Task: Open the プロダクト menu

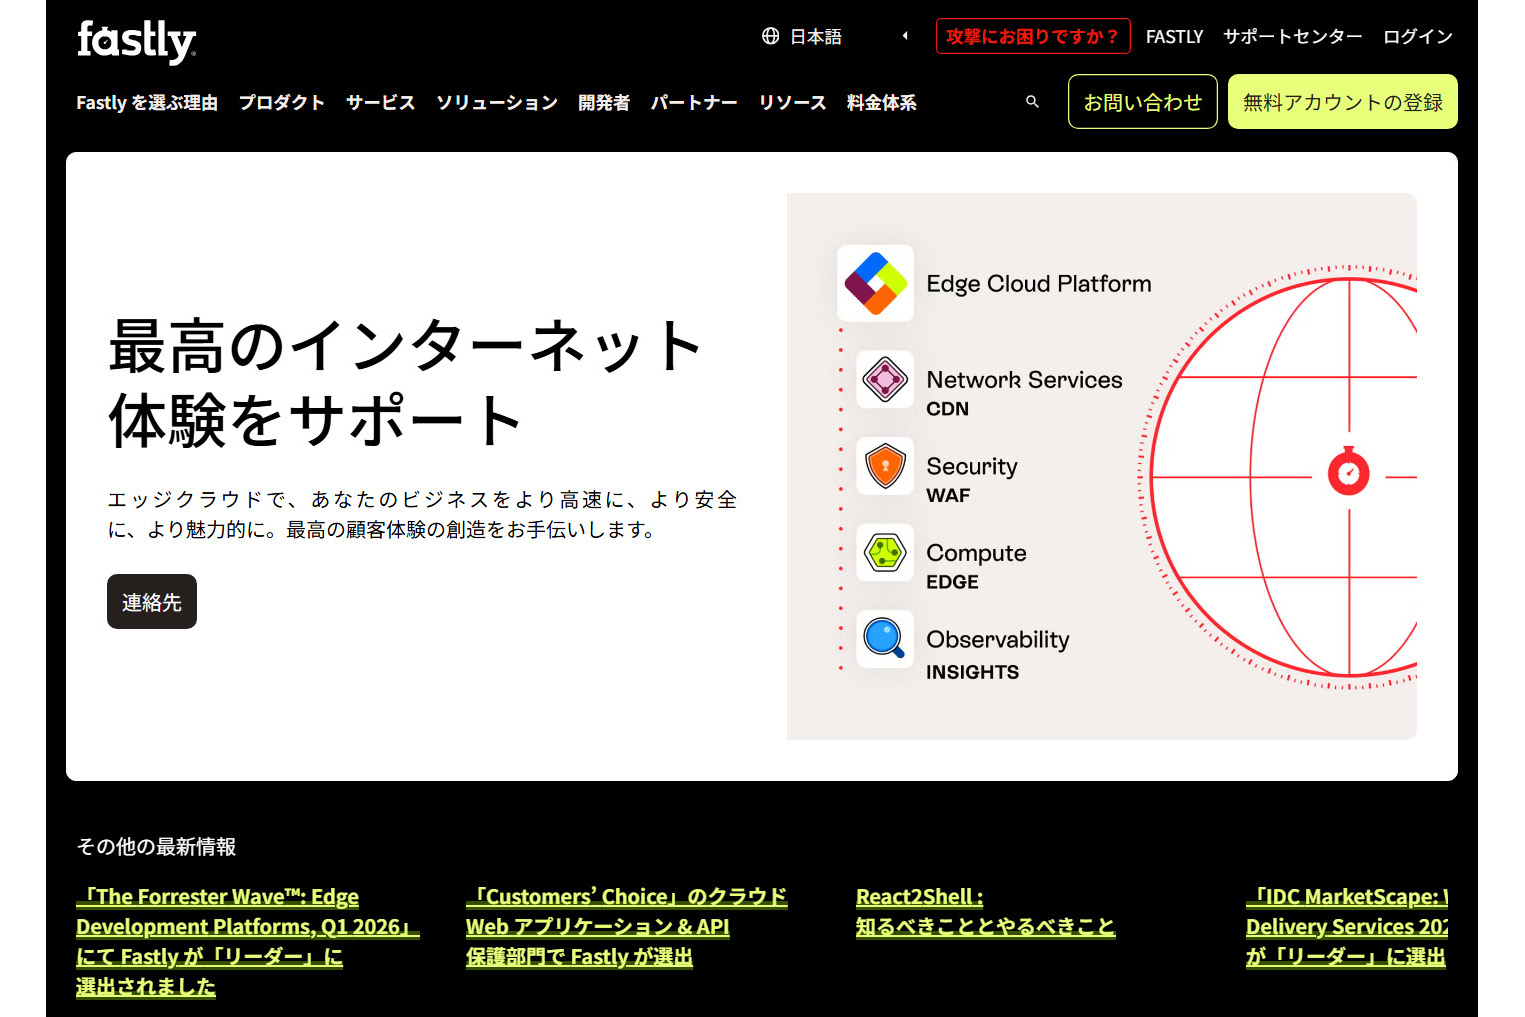Action: click(x=282, y=102)
